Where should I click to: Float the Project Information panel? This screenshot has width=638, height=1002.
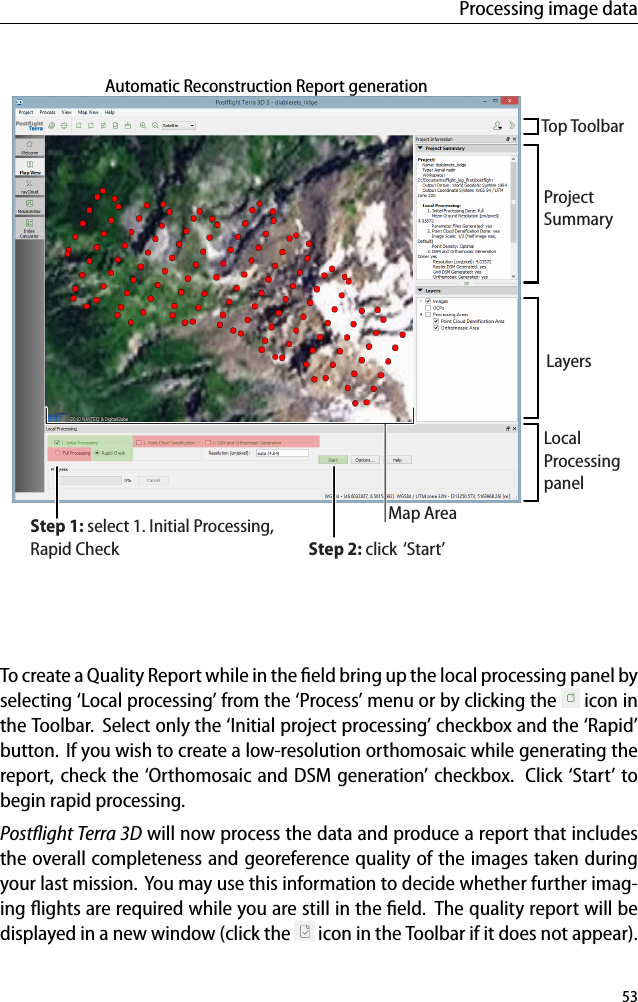[x=508, y=139]
